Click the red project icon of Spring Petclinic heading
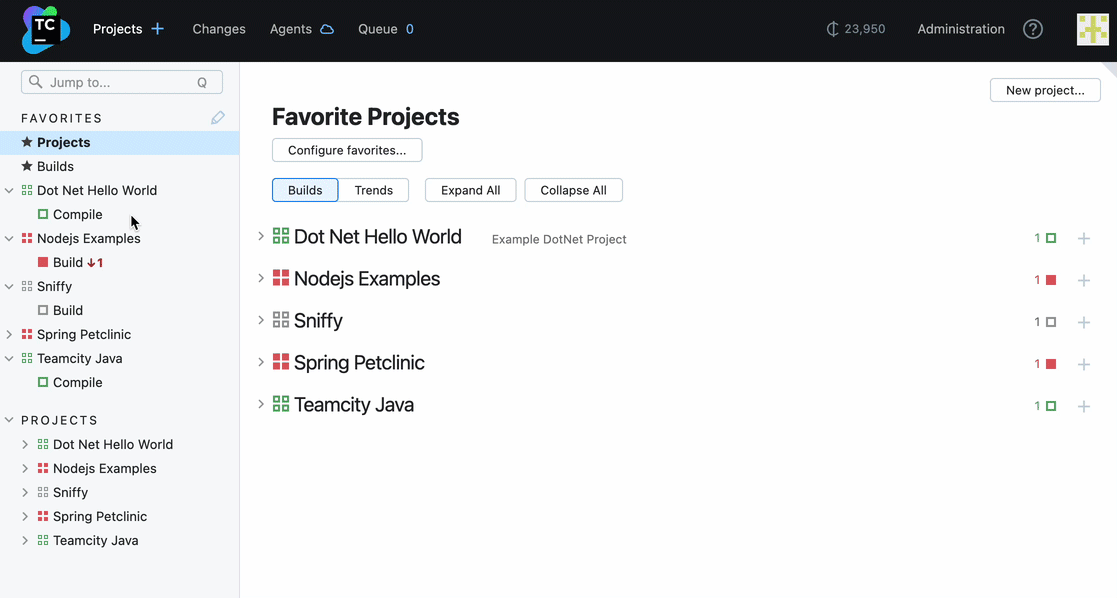The height and width of the screenshot is (598, 1117). click(281, 362)
